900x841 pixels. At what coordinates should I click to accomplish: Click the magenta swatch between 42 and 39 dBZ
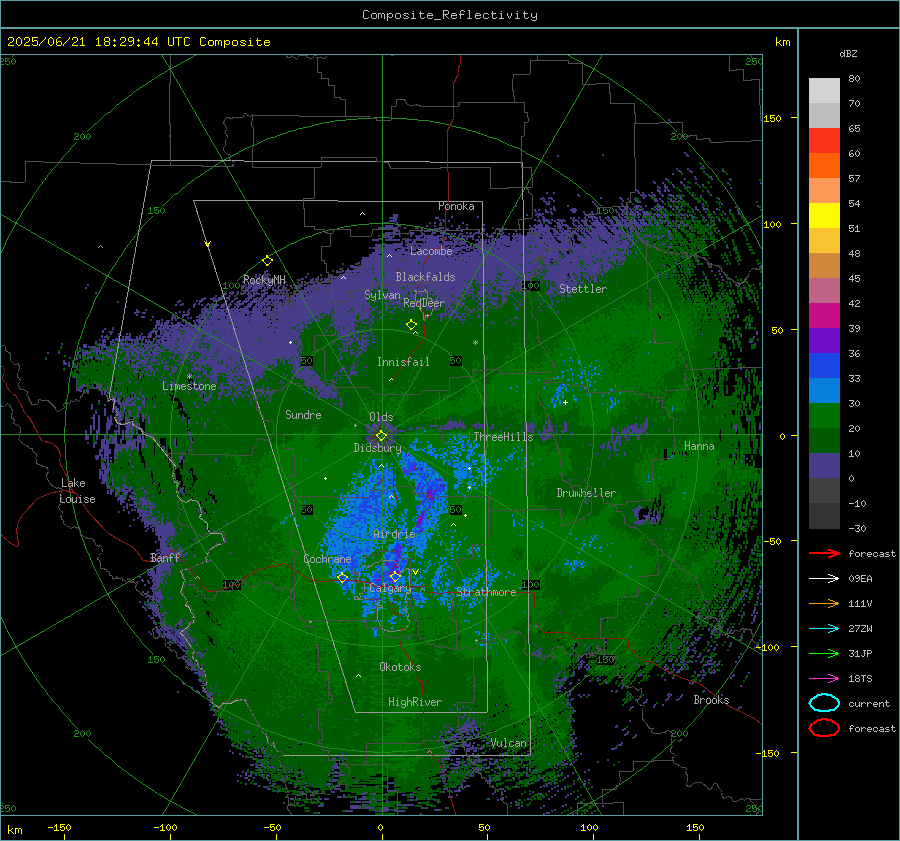click(x=824, y=316)
